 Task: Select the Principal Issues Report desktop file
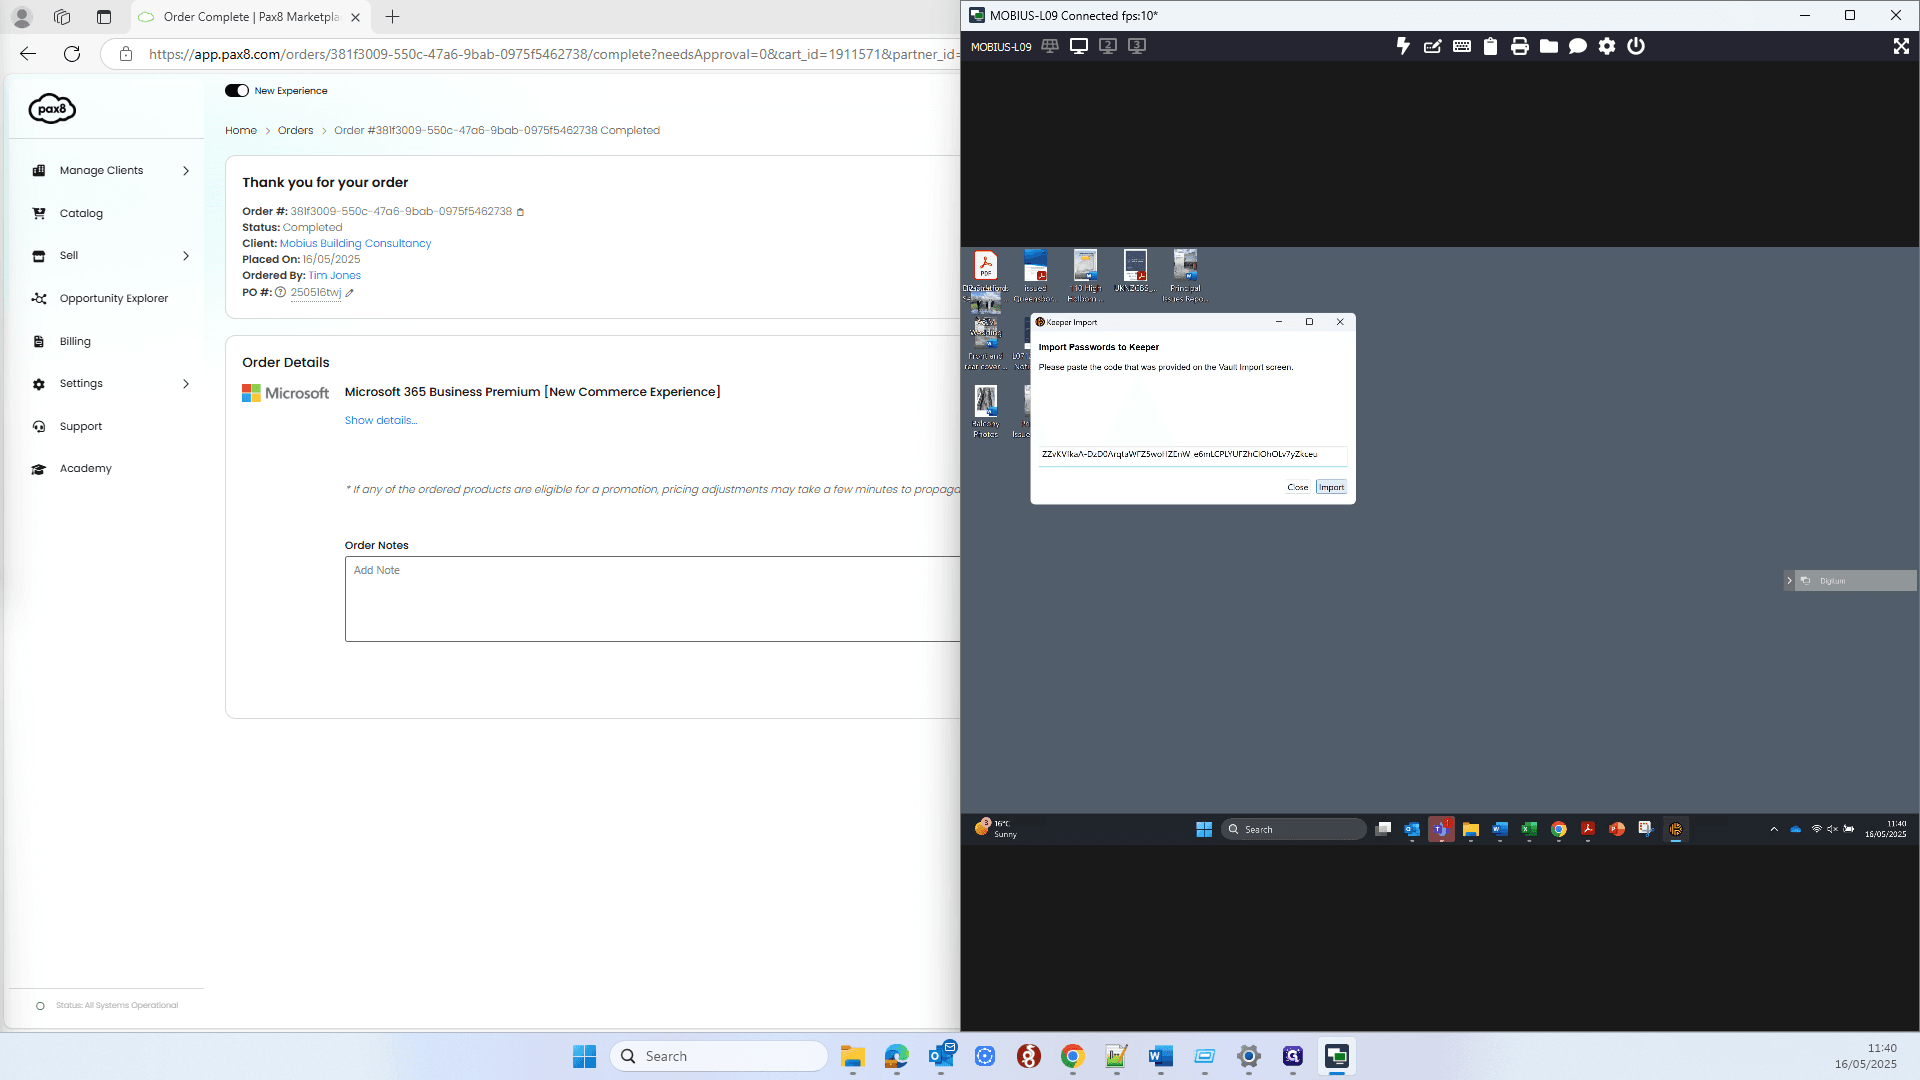click(1185, 275)
